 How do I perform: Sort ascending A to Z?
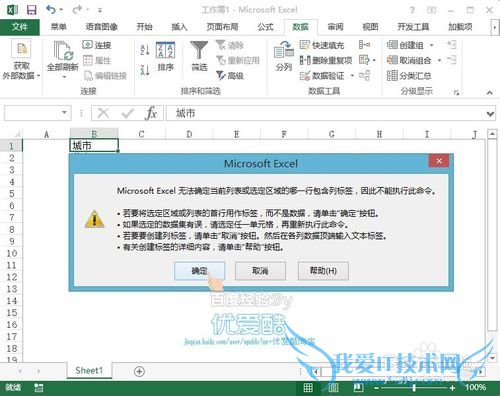pos(145,50)
